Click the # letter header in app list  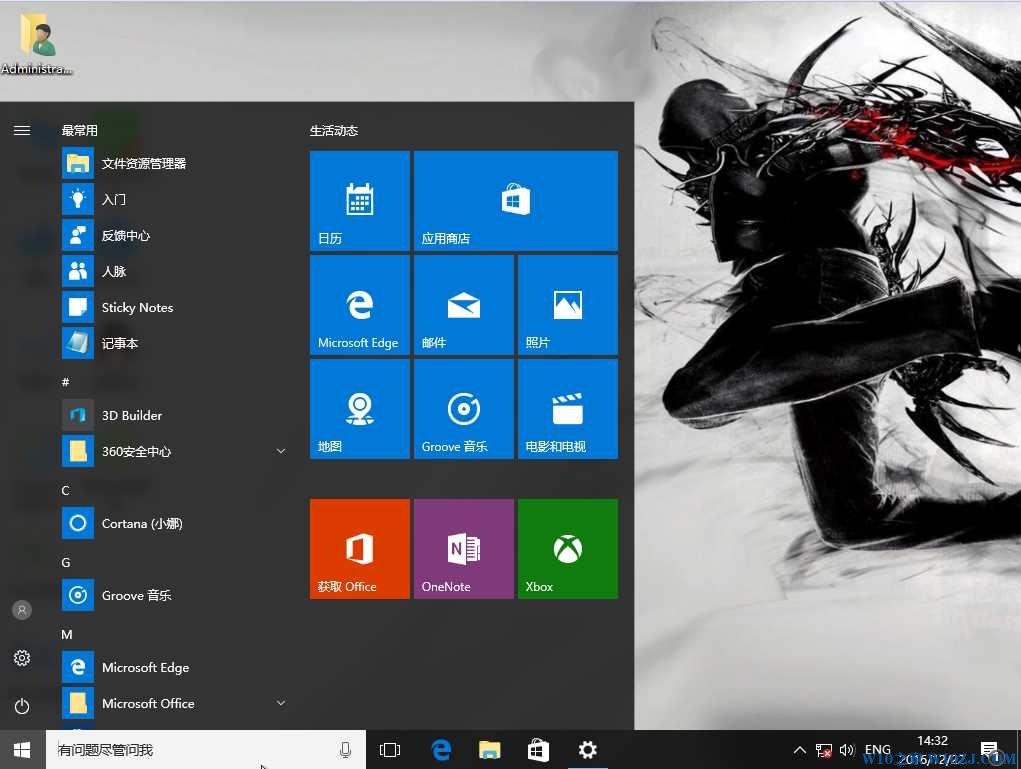click(65, 382)
